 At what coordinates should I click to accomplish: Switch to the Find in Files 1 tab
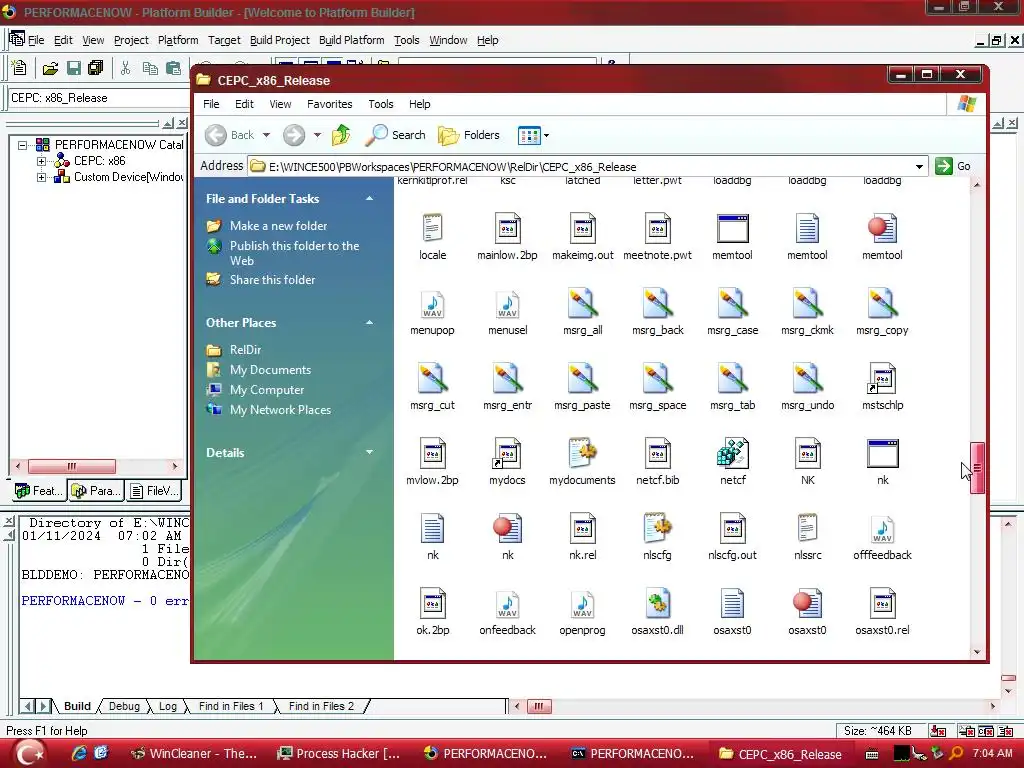231,706
